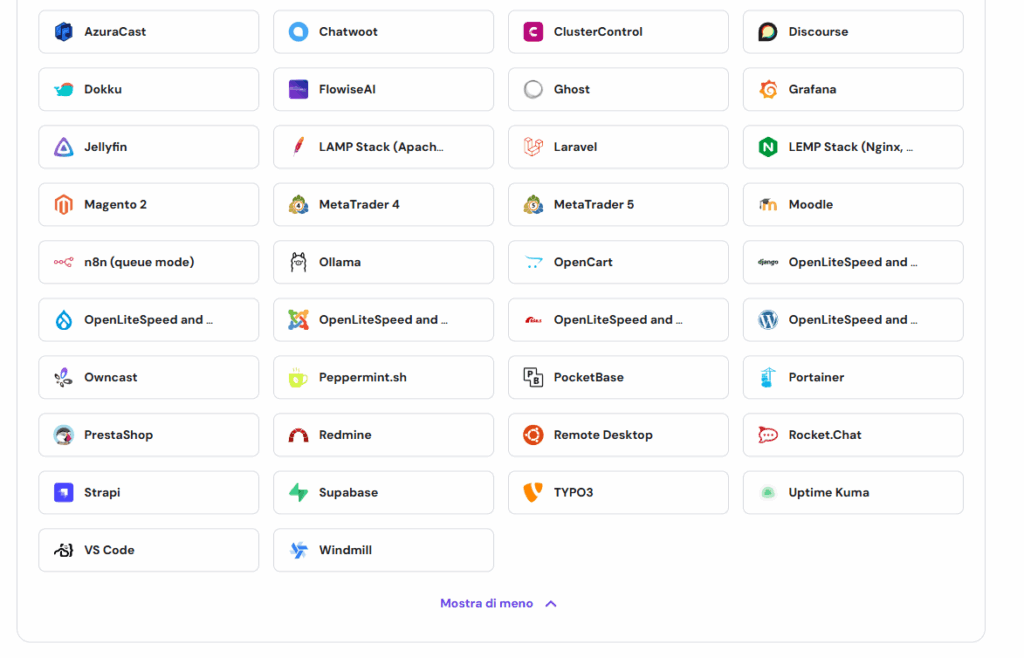Select the Ollama llama icon
The image size is (1024, 658).
pos(298,262)
